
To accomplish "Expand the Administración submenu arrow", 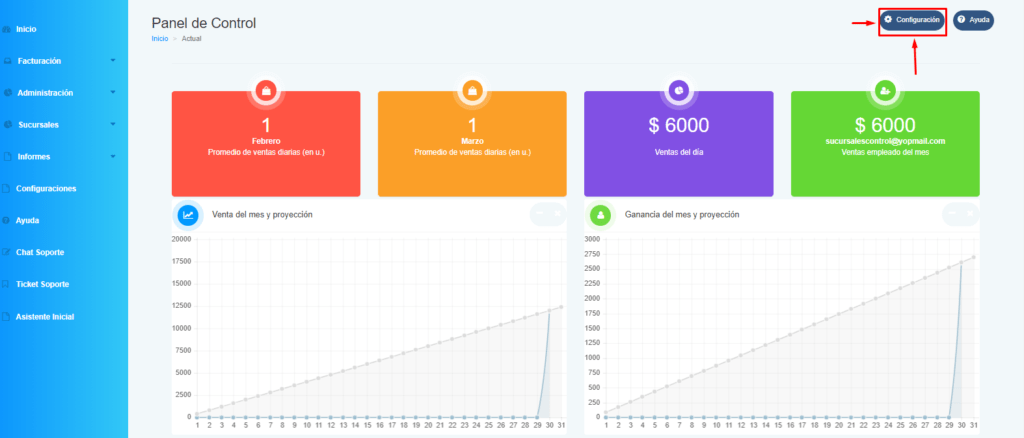I will [113, 93].
